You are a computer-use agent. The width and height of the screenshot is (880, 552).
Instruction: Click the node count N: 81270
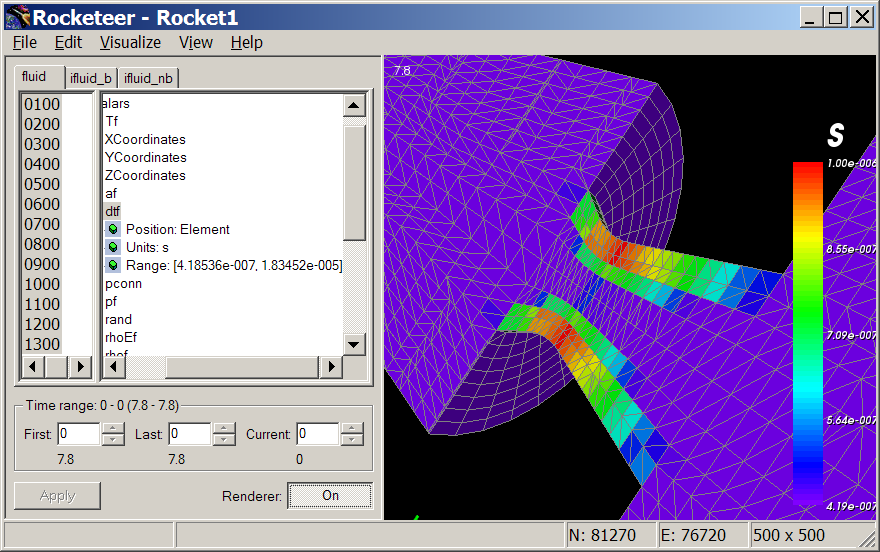pos(603,535)
